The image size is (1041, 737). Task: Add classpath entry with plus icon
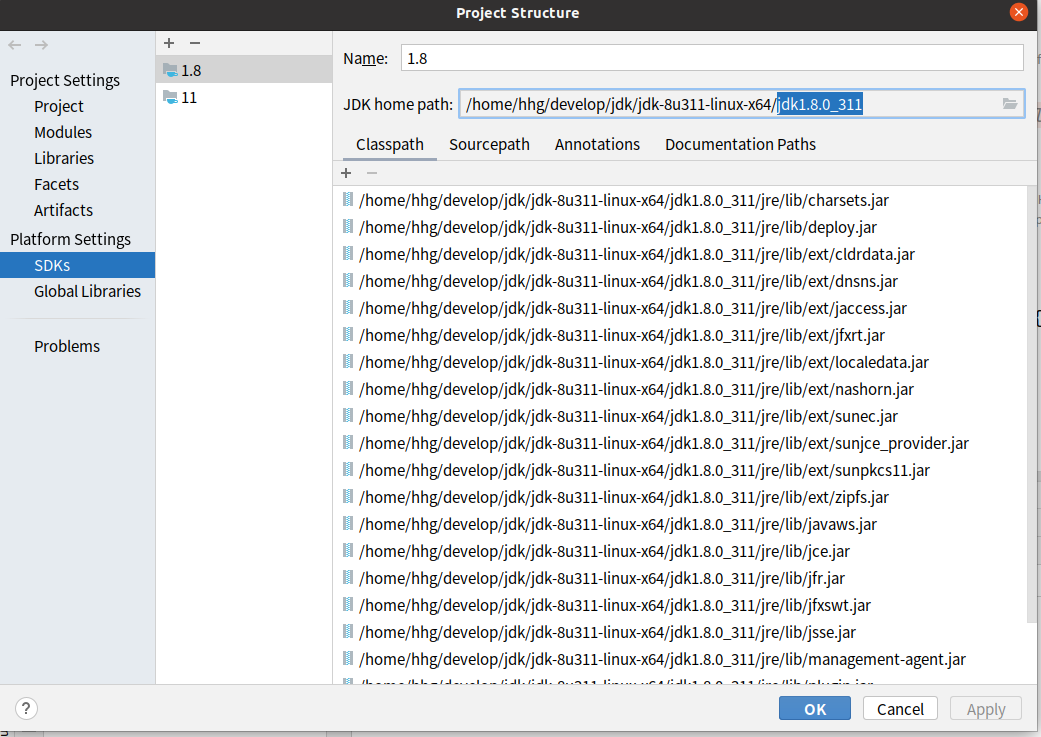tap(346, 173)
